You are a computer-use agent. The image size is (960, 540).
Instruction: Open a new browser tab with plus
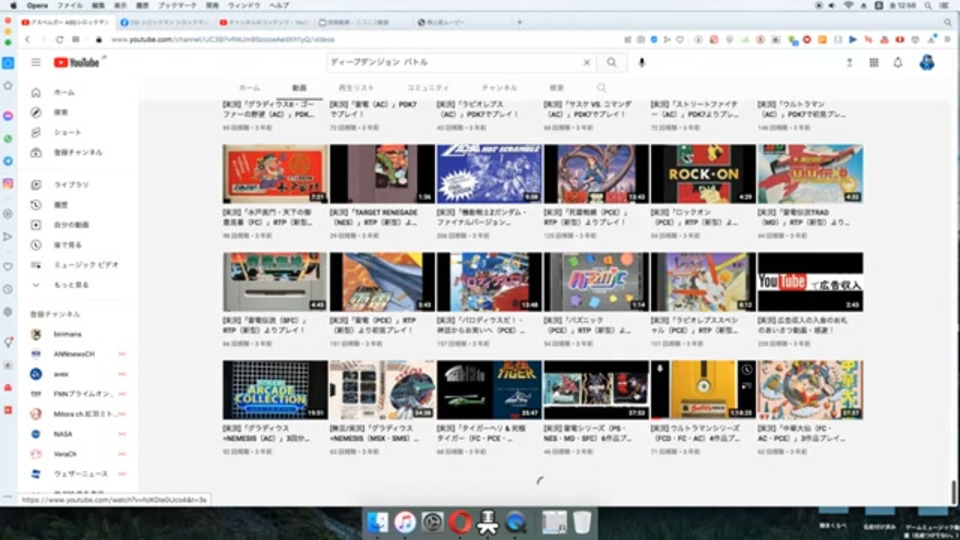click(519, 23)
